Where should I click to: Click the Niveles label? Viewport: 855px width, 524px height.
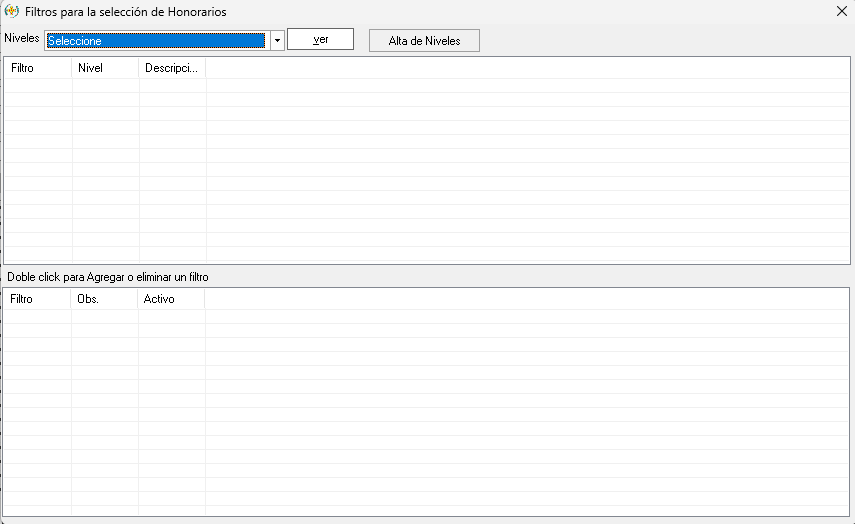[x=22, y=38]
